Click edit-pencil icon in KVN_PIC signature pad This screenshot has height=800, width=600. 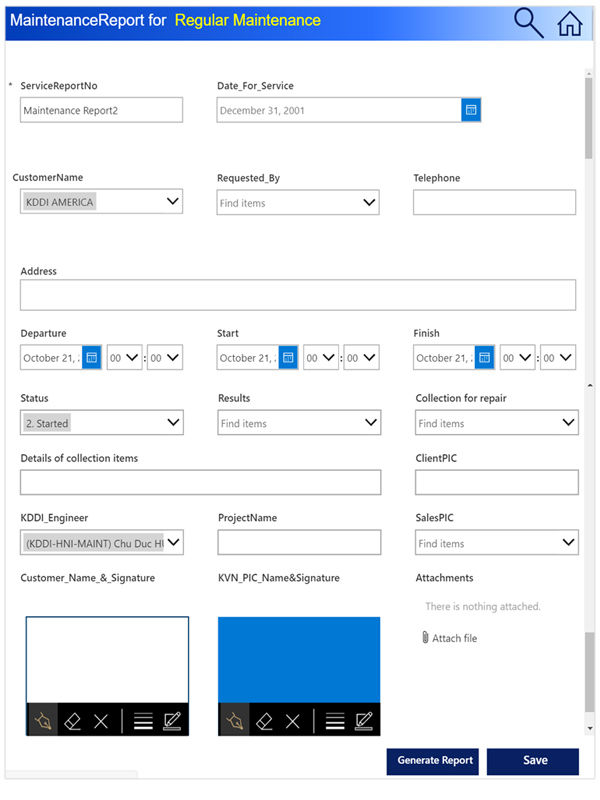tap(363, 721)
